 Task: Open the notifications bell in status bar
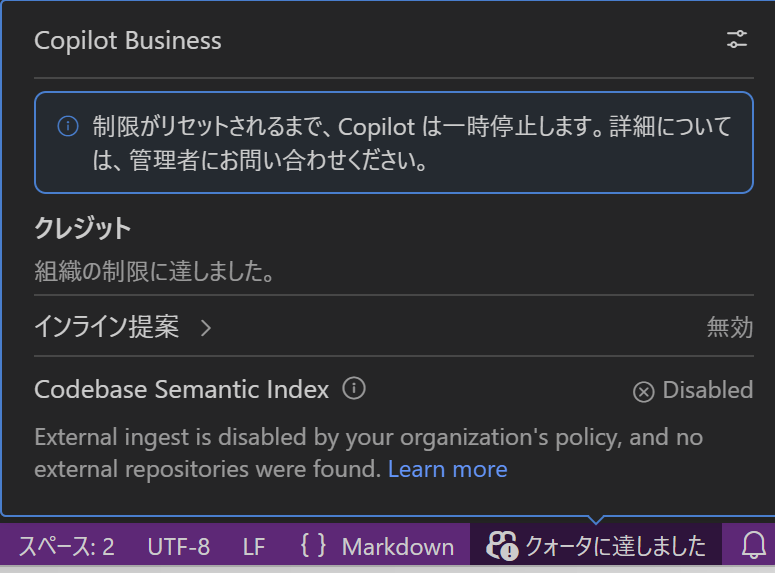pos(753,546)
